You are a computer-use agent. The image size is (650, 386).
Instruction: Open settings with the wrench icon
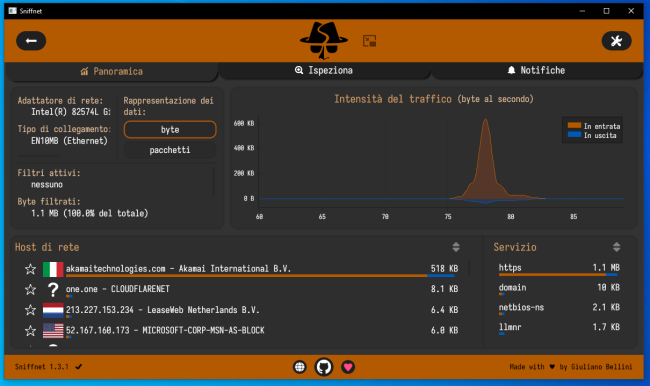[616, 41]
